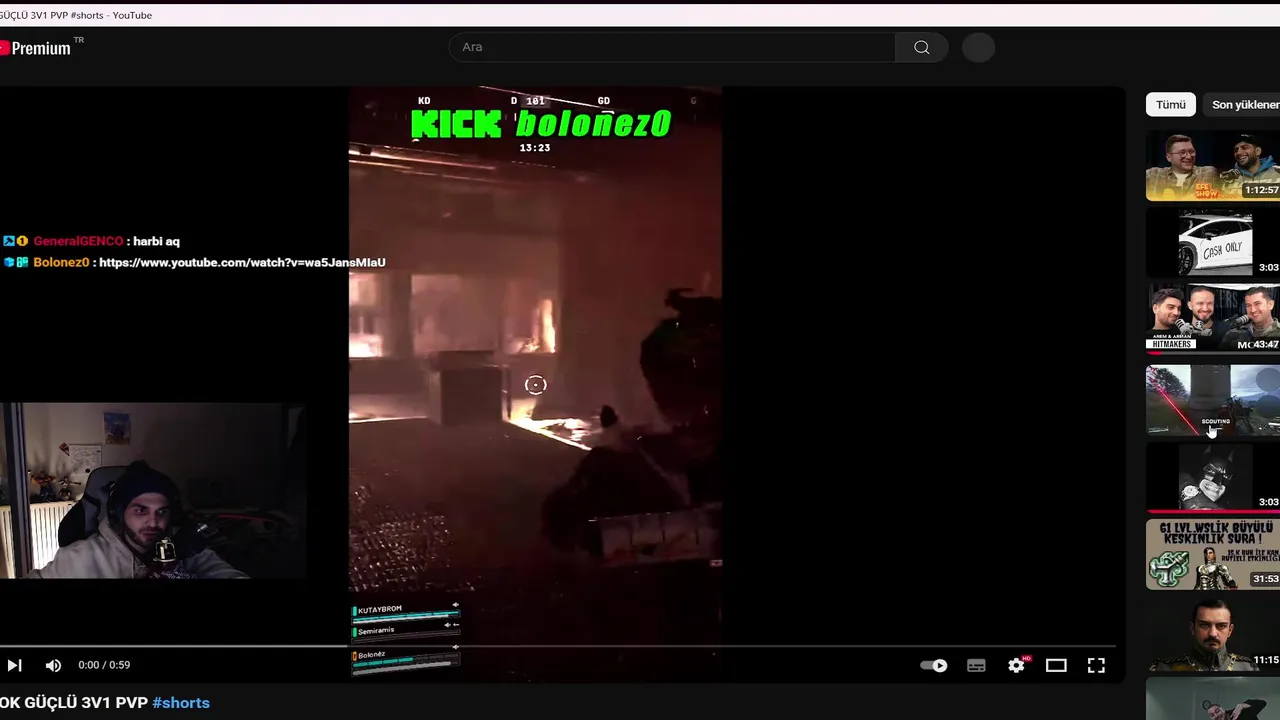Click the video progress bar
This screenshot has height=720, width=1280.
[560, 646]
